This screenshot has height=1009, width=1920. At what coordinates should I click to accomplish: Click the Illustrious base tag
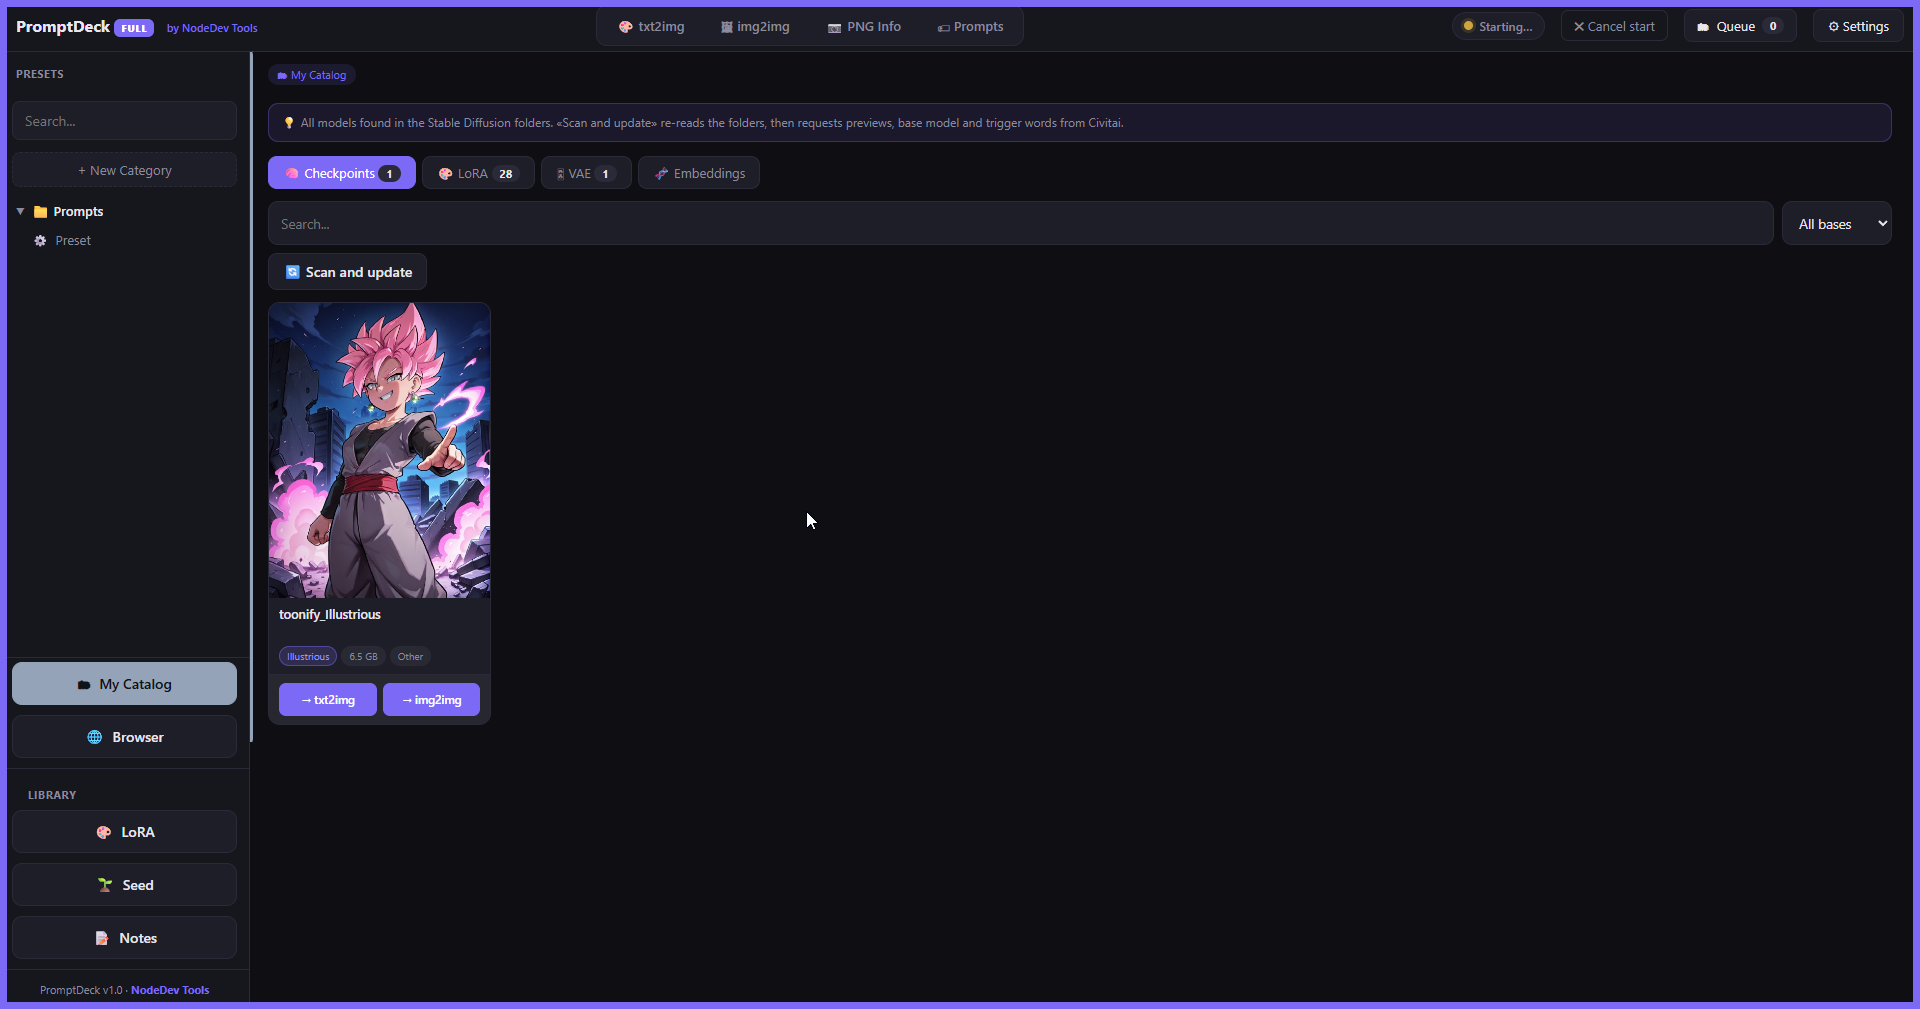pyautogui.click(x=308, y=657)
